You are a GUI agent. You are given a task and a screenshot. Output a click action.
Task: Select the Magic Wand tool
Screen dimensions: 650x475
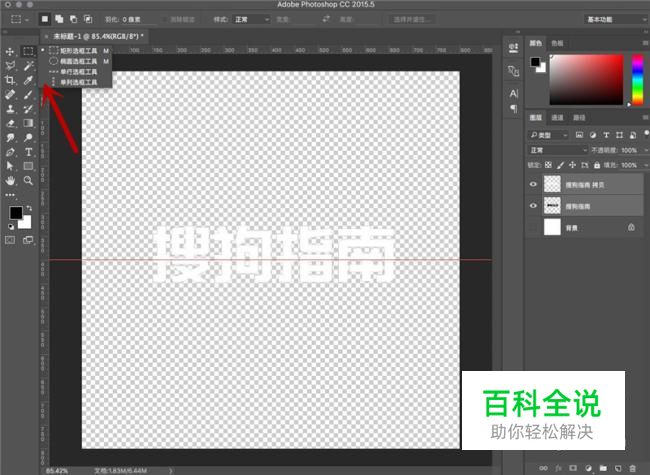28,65
